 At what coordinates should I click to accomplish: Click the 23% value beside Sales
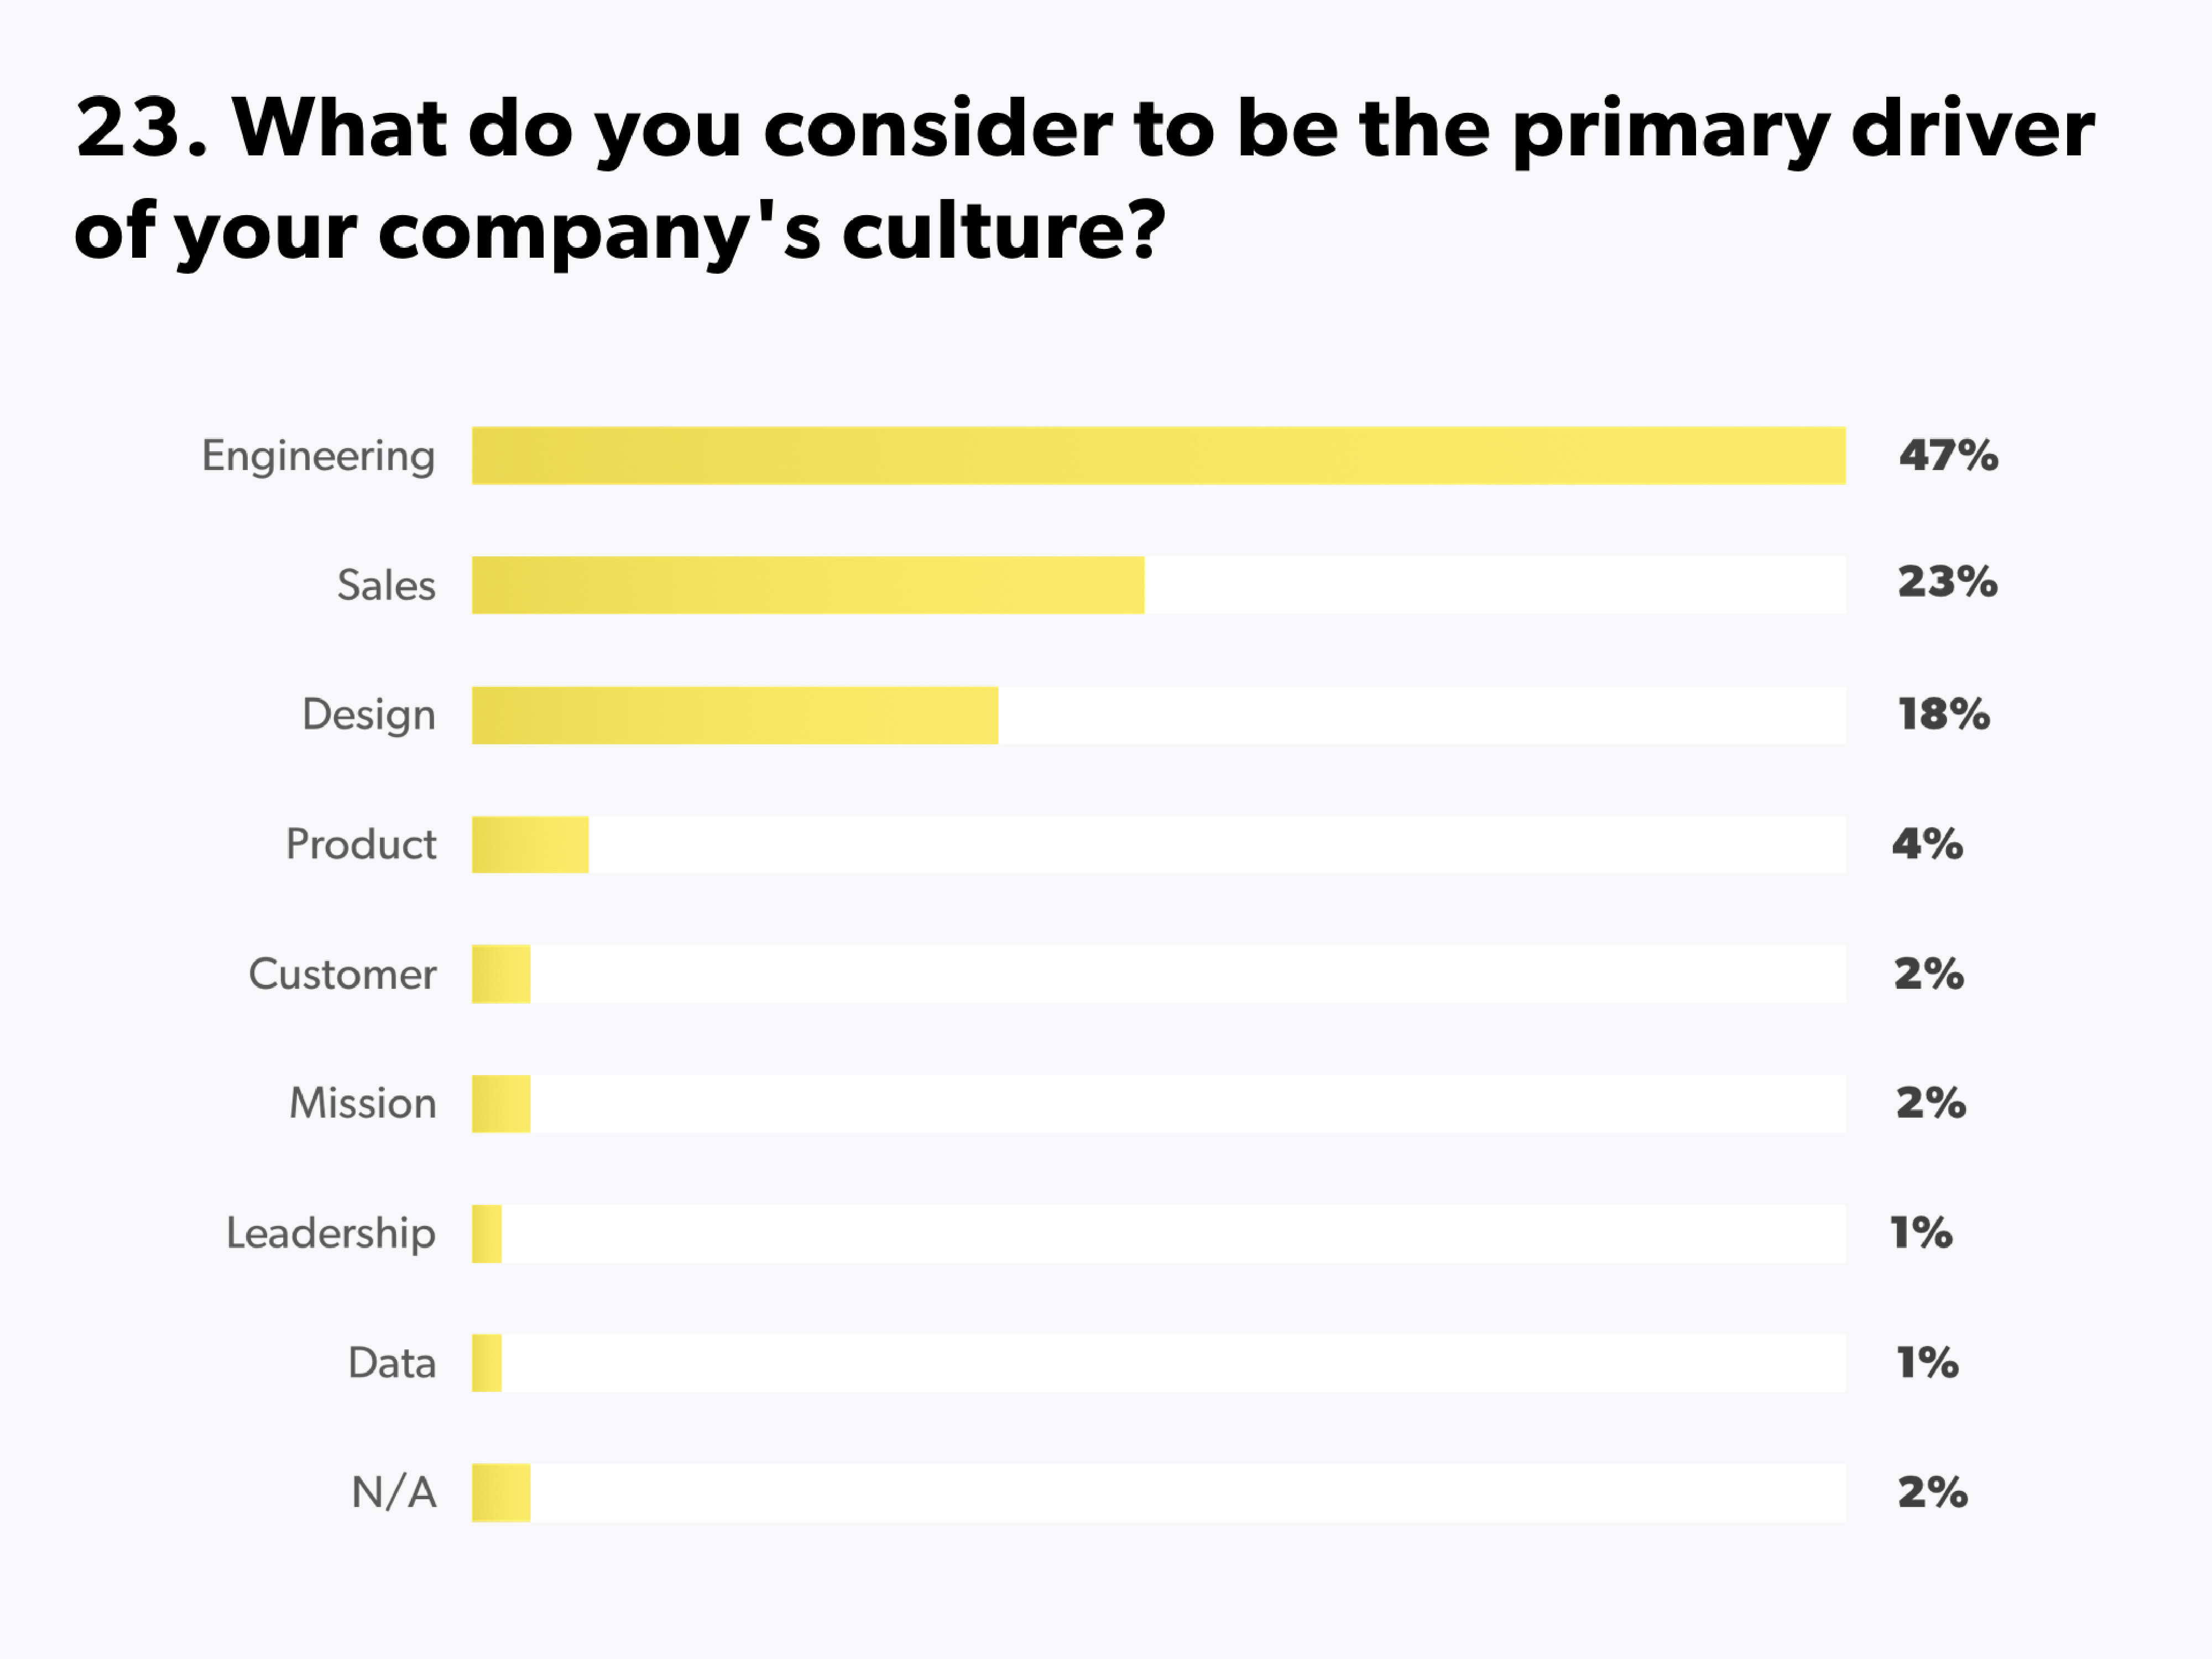coord(1947,582)
